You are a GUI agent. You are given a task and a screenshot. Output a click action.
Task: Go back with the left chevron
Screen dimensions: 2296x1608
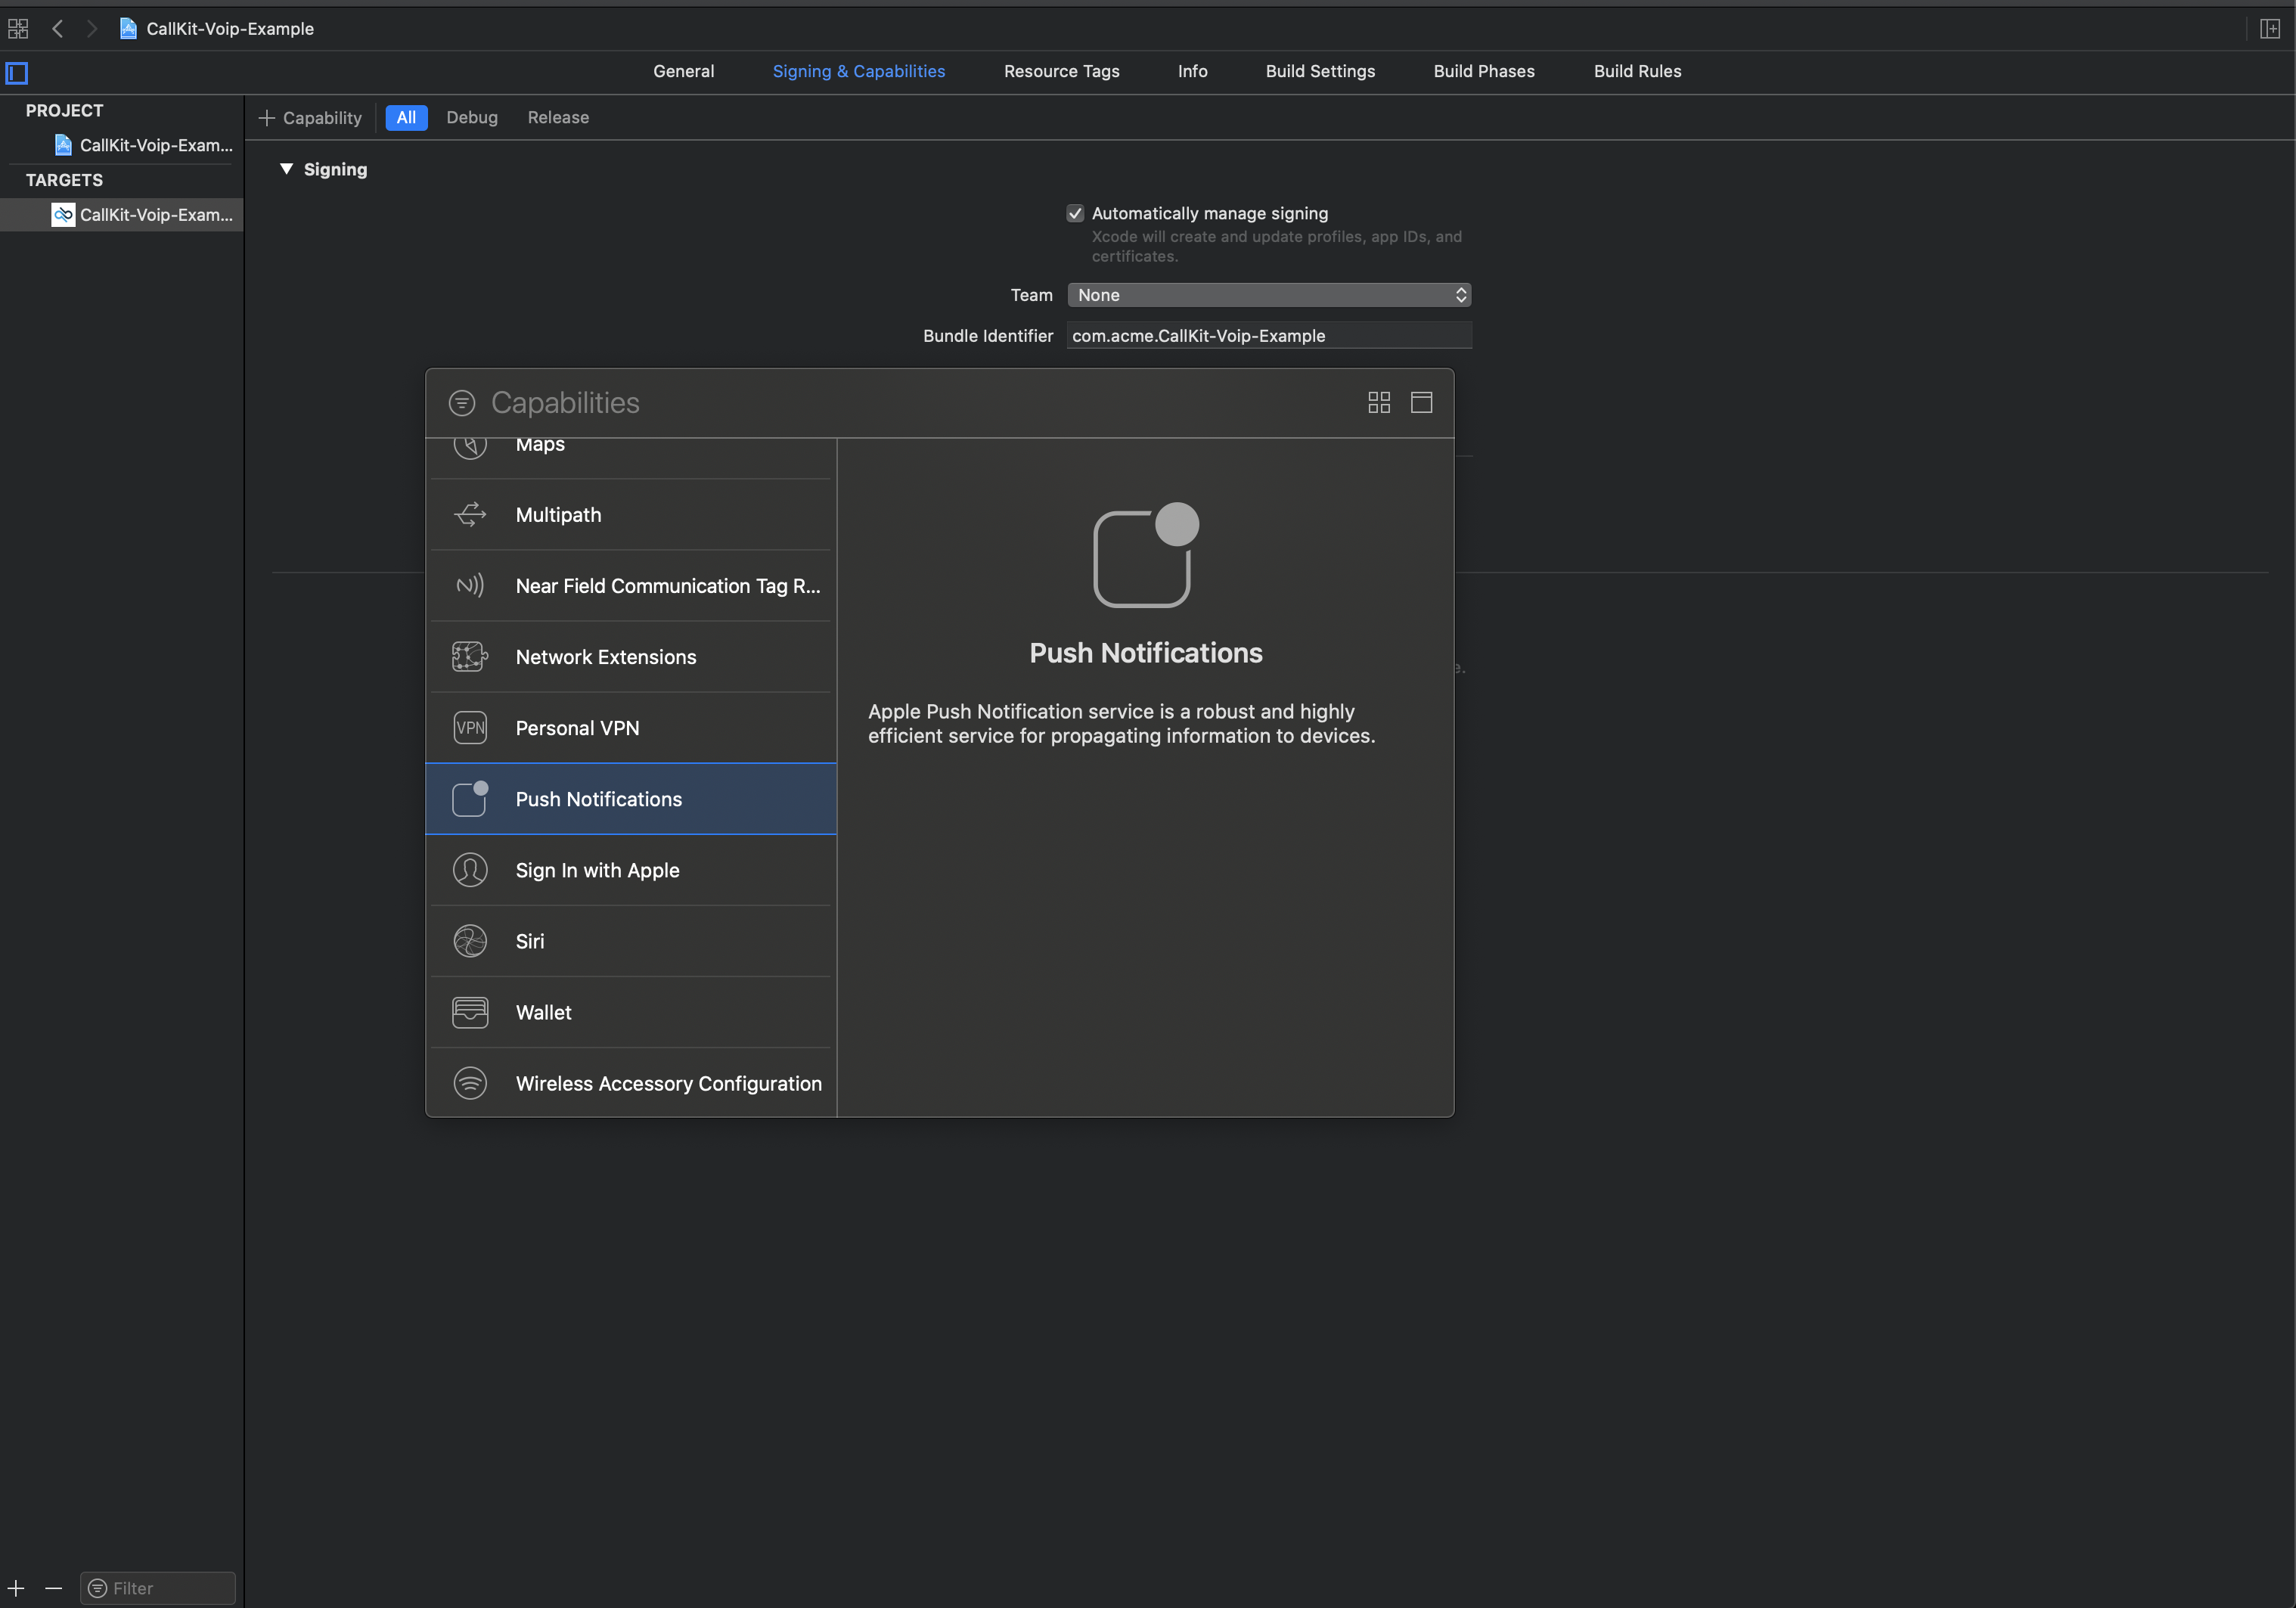pyautogui.click(x=58, y=29)
